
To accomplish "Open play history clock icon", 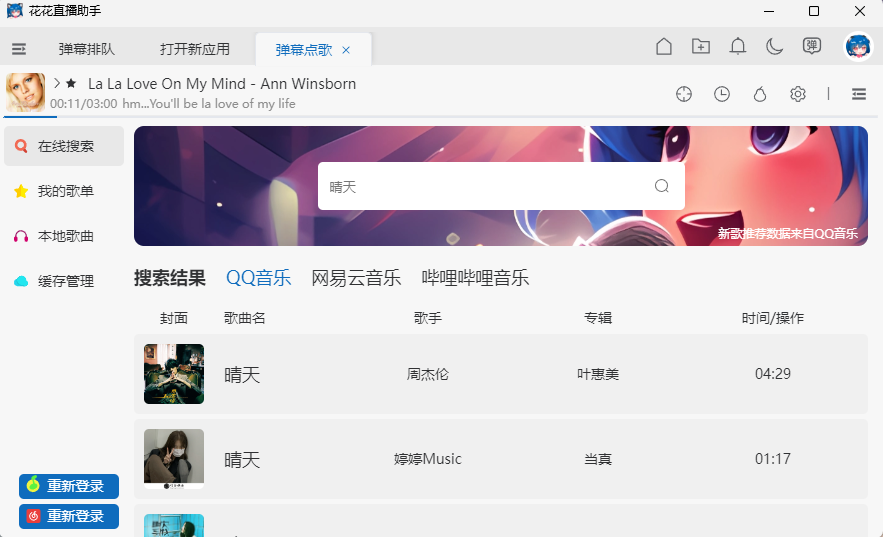I will coord(722,94).
